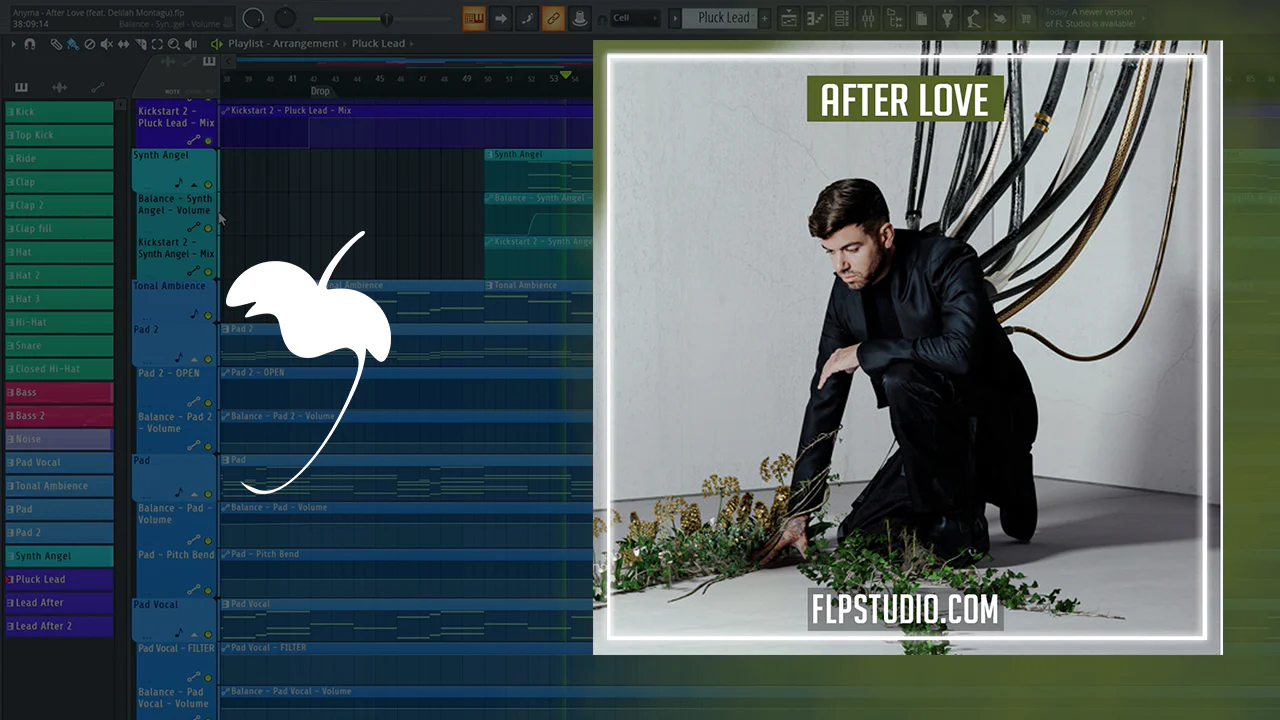Mute the Balance - Pad 2 - Volume track
This screenshot has width=1280, height=720.
(208, 447)
